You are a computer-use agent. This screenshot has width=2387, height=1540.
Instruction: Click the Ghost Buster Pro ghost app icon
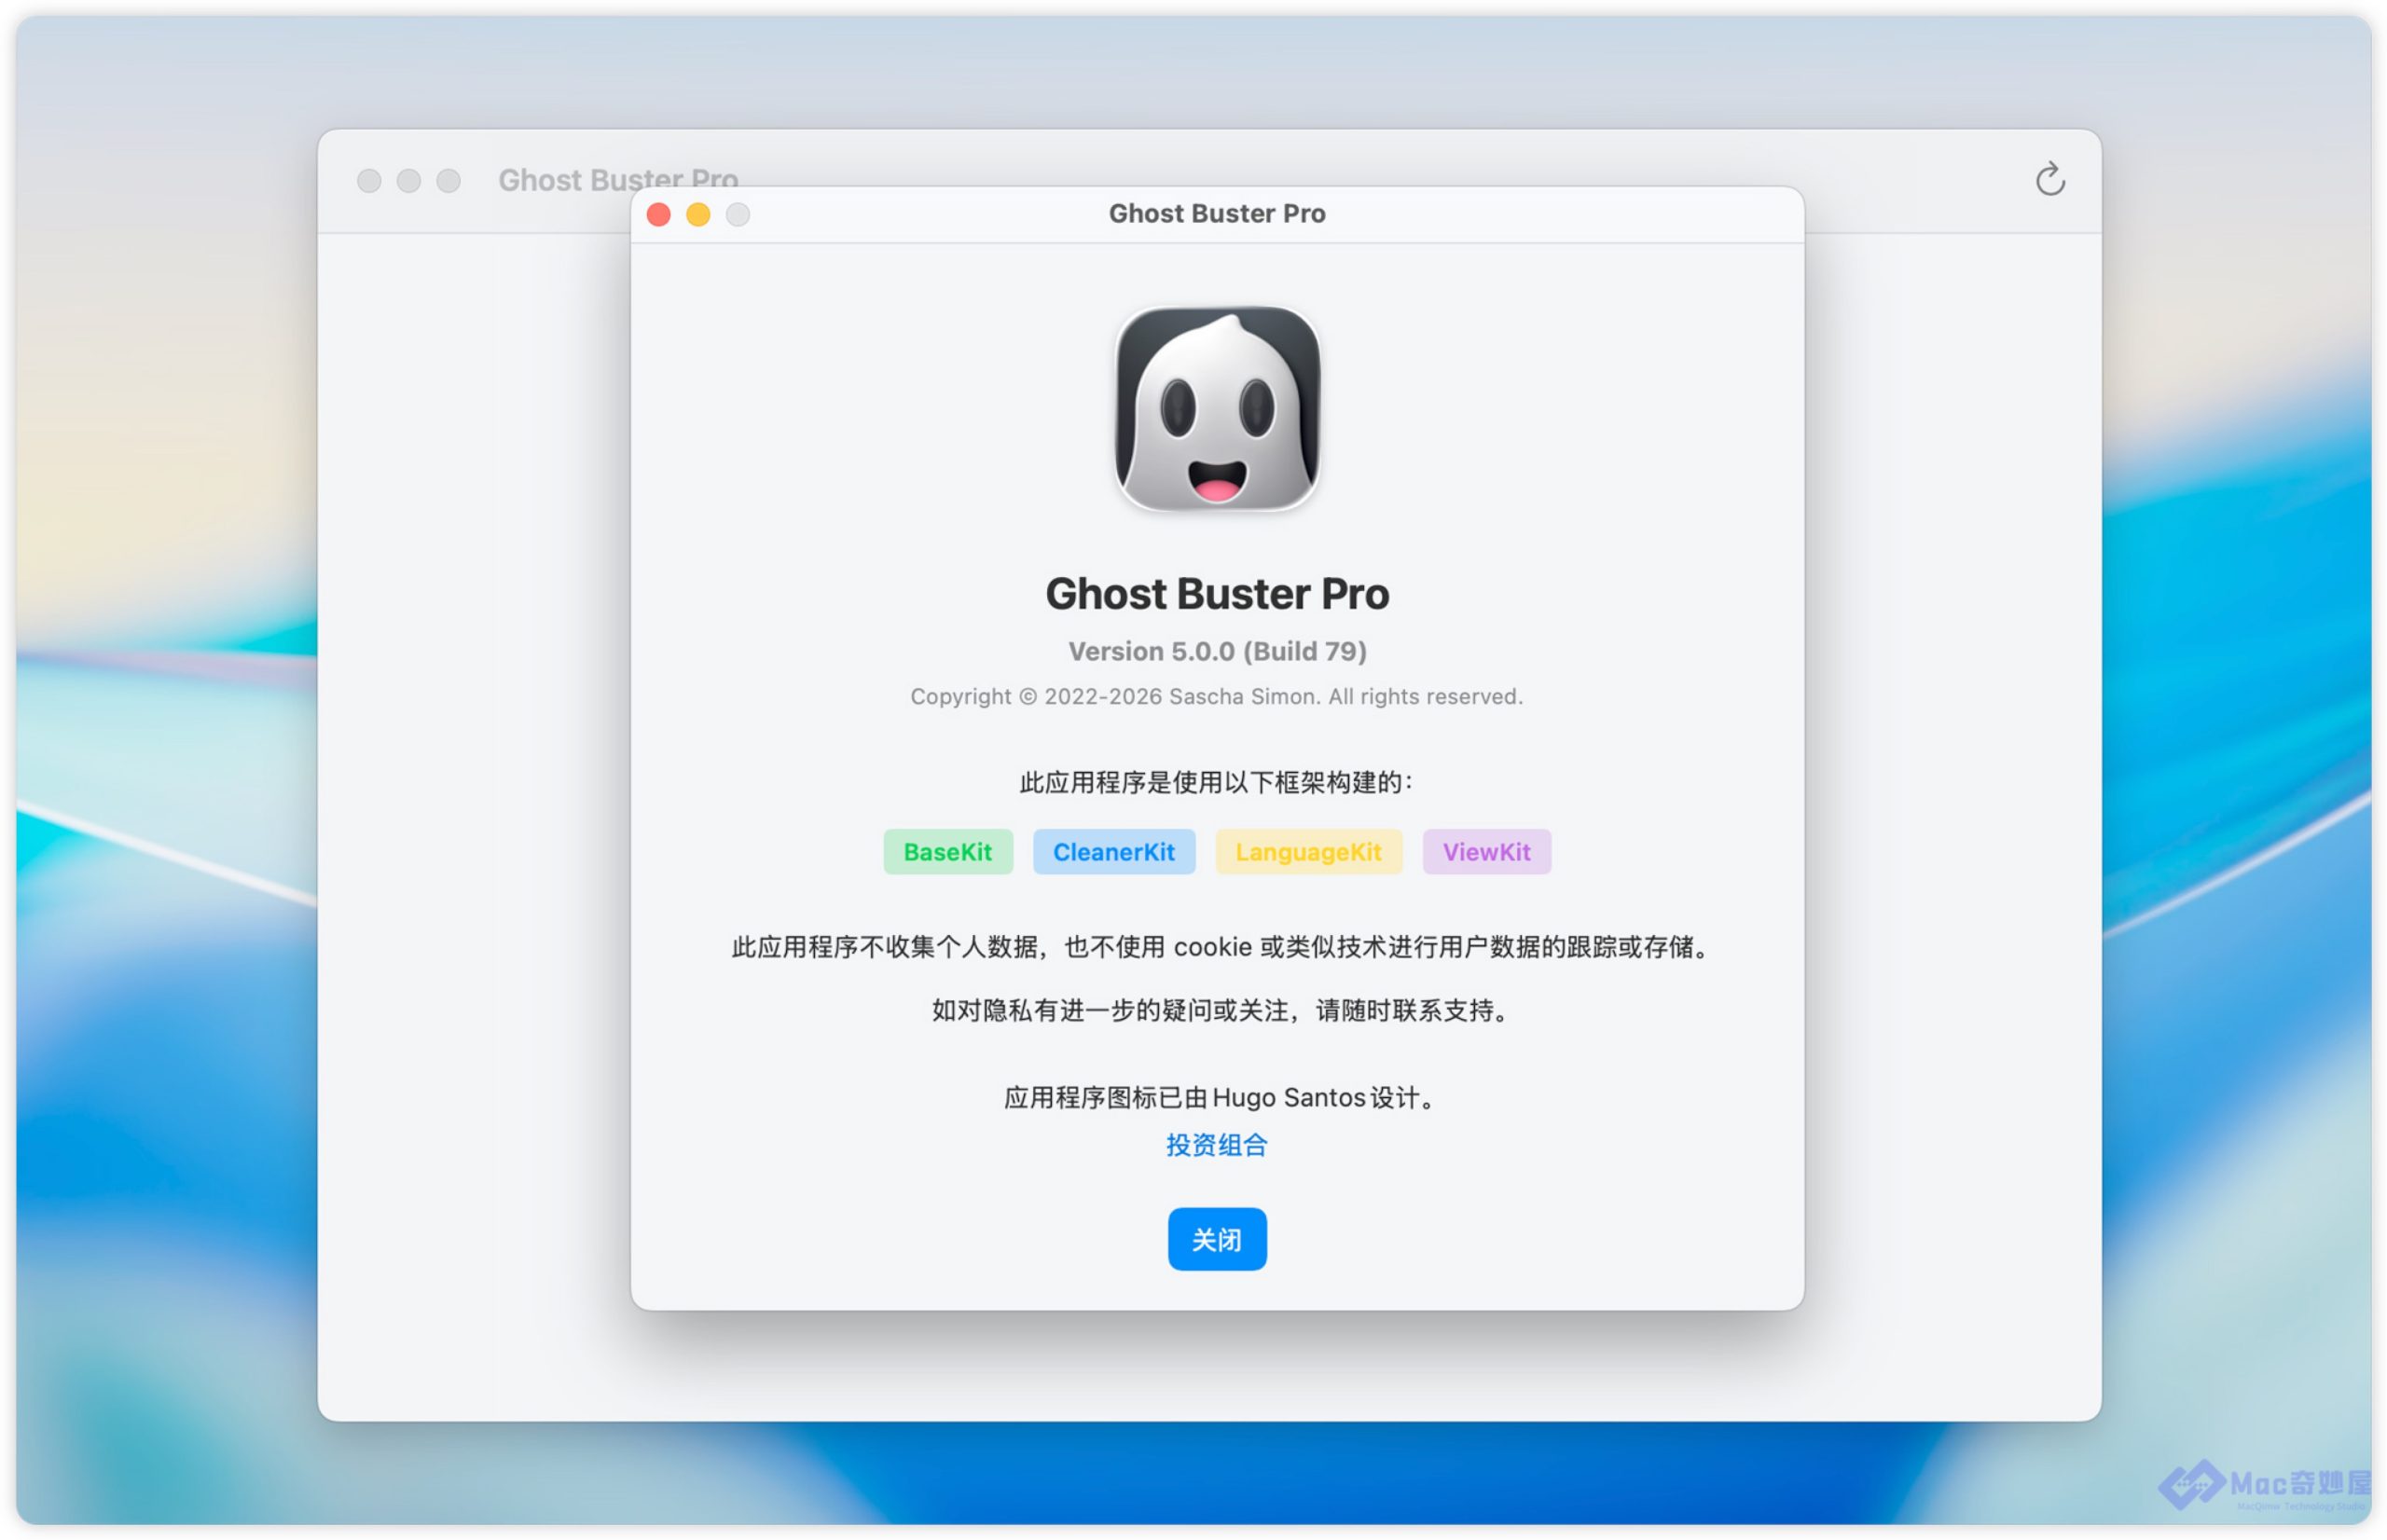coord(1217,409)
